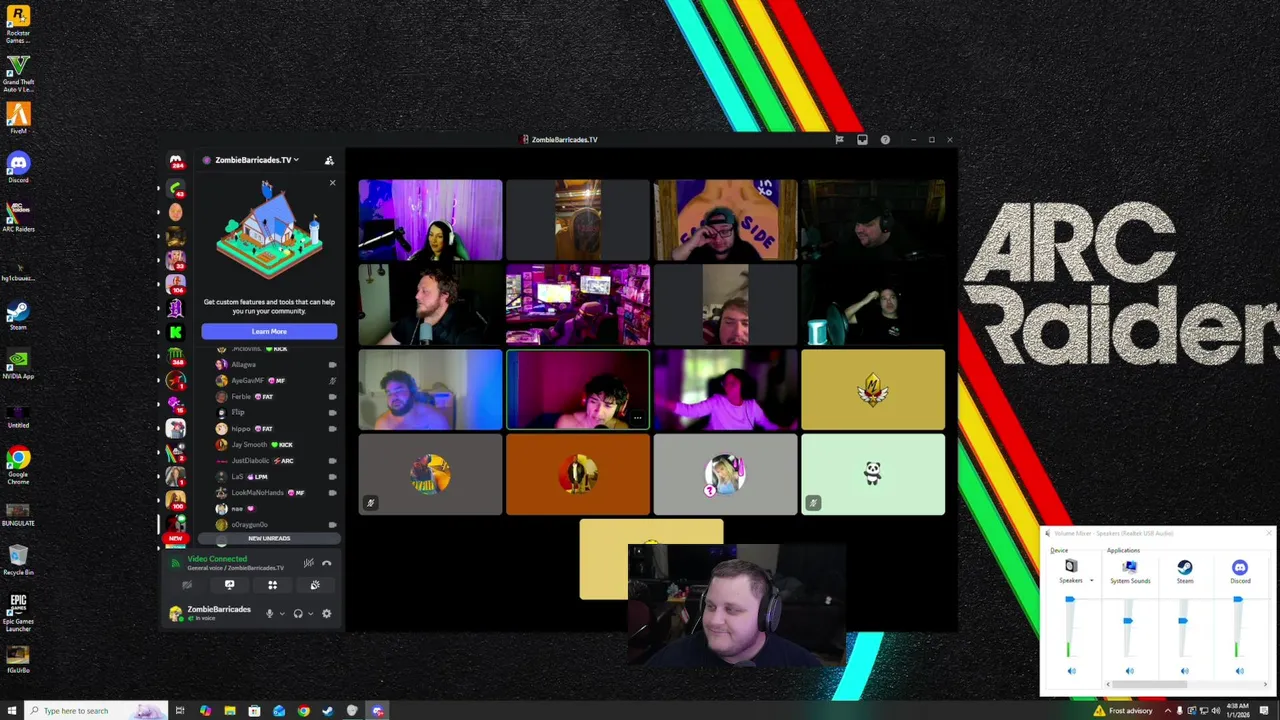Open Rockstar Games desktop shortcut

[18, 23]
